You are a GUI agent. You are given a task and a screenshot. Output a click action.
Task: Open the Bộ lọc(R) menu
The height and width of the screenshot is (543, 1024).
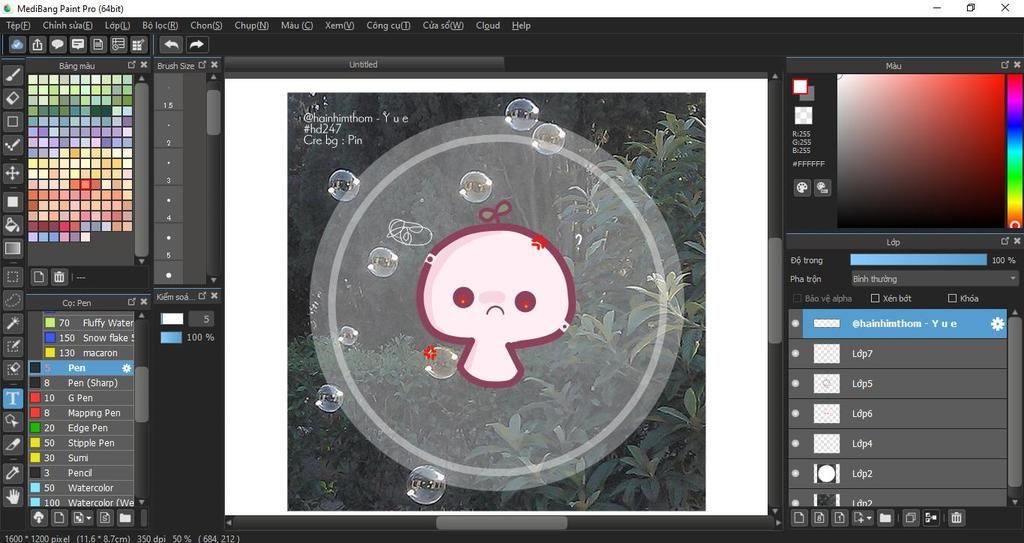[160, 25]
